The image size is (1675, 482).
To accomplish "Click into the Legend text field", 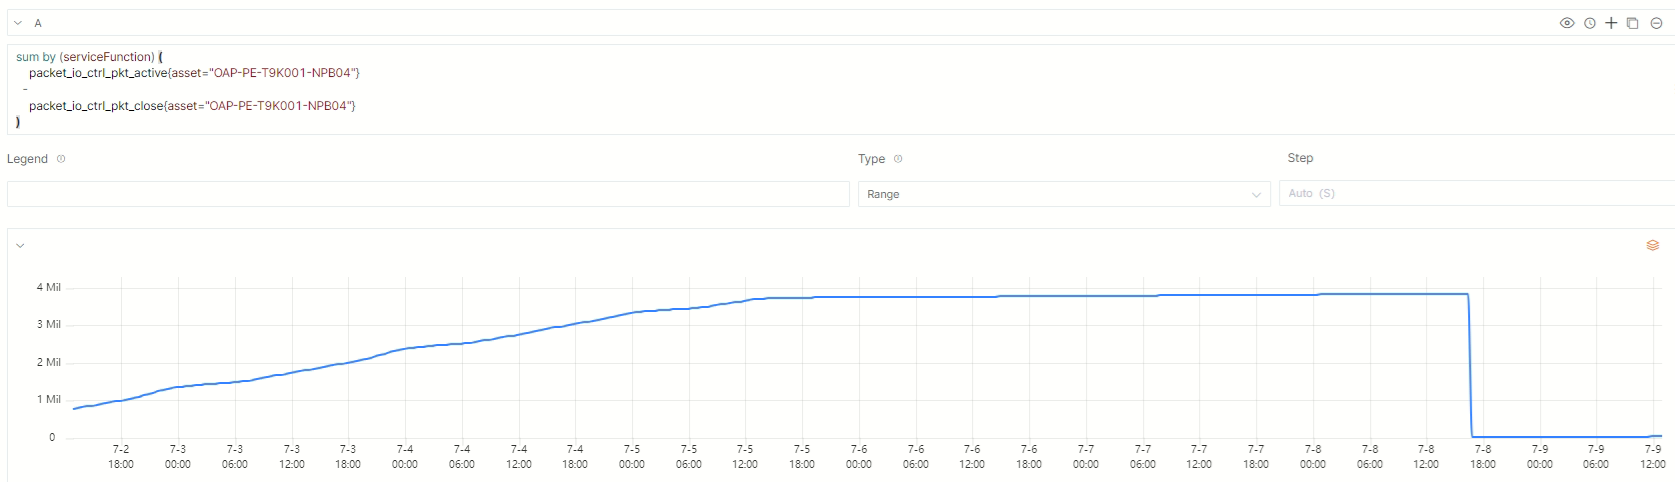I will coord(428,194).
